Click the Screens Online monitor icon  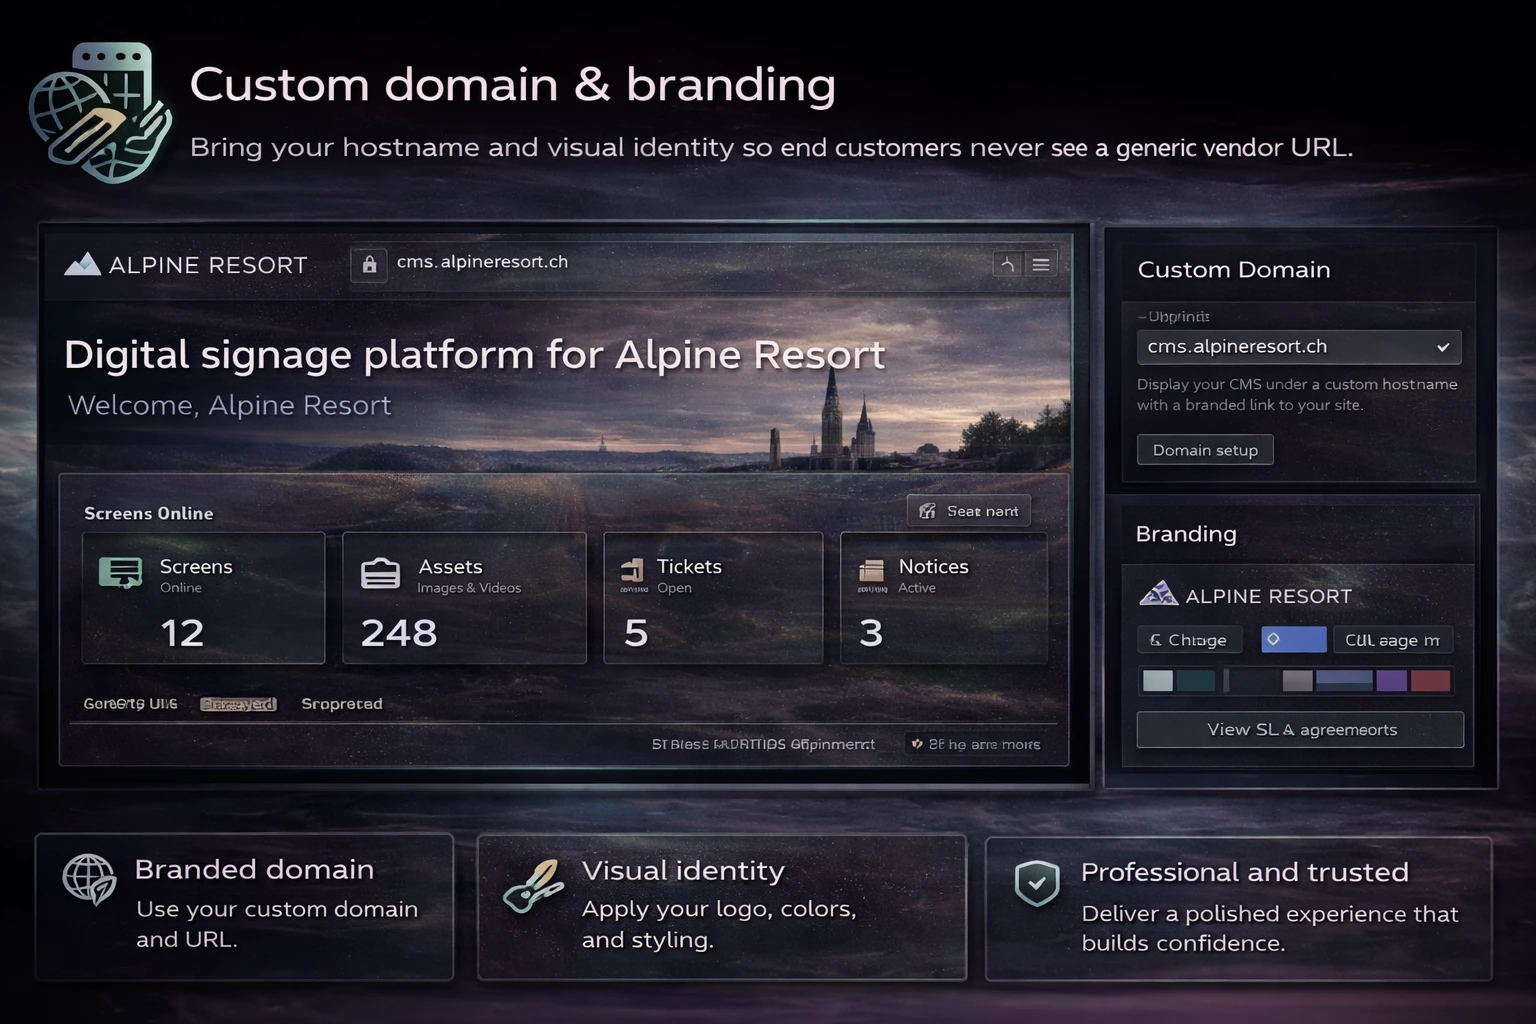(120, 573)
